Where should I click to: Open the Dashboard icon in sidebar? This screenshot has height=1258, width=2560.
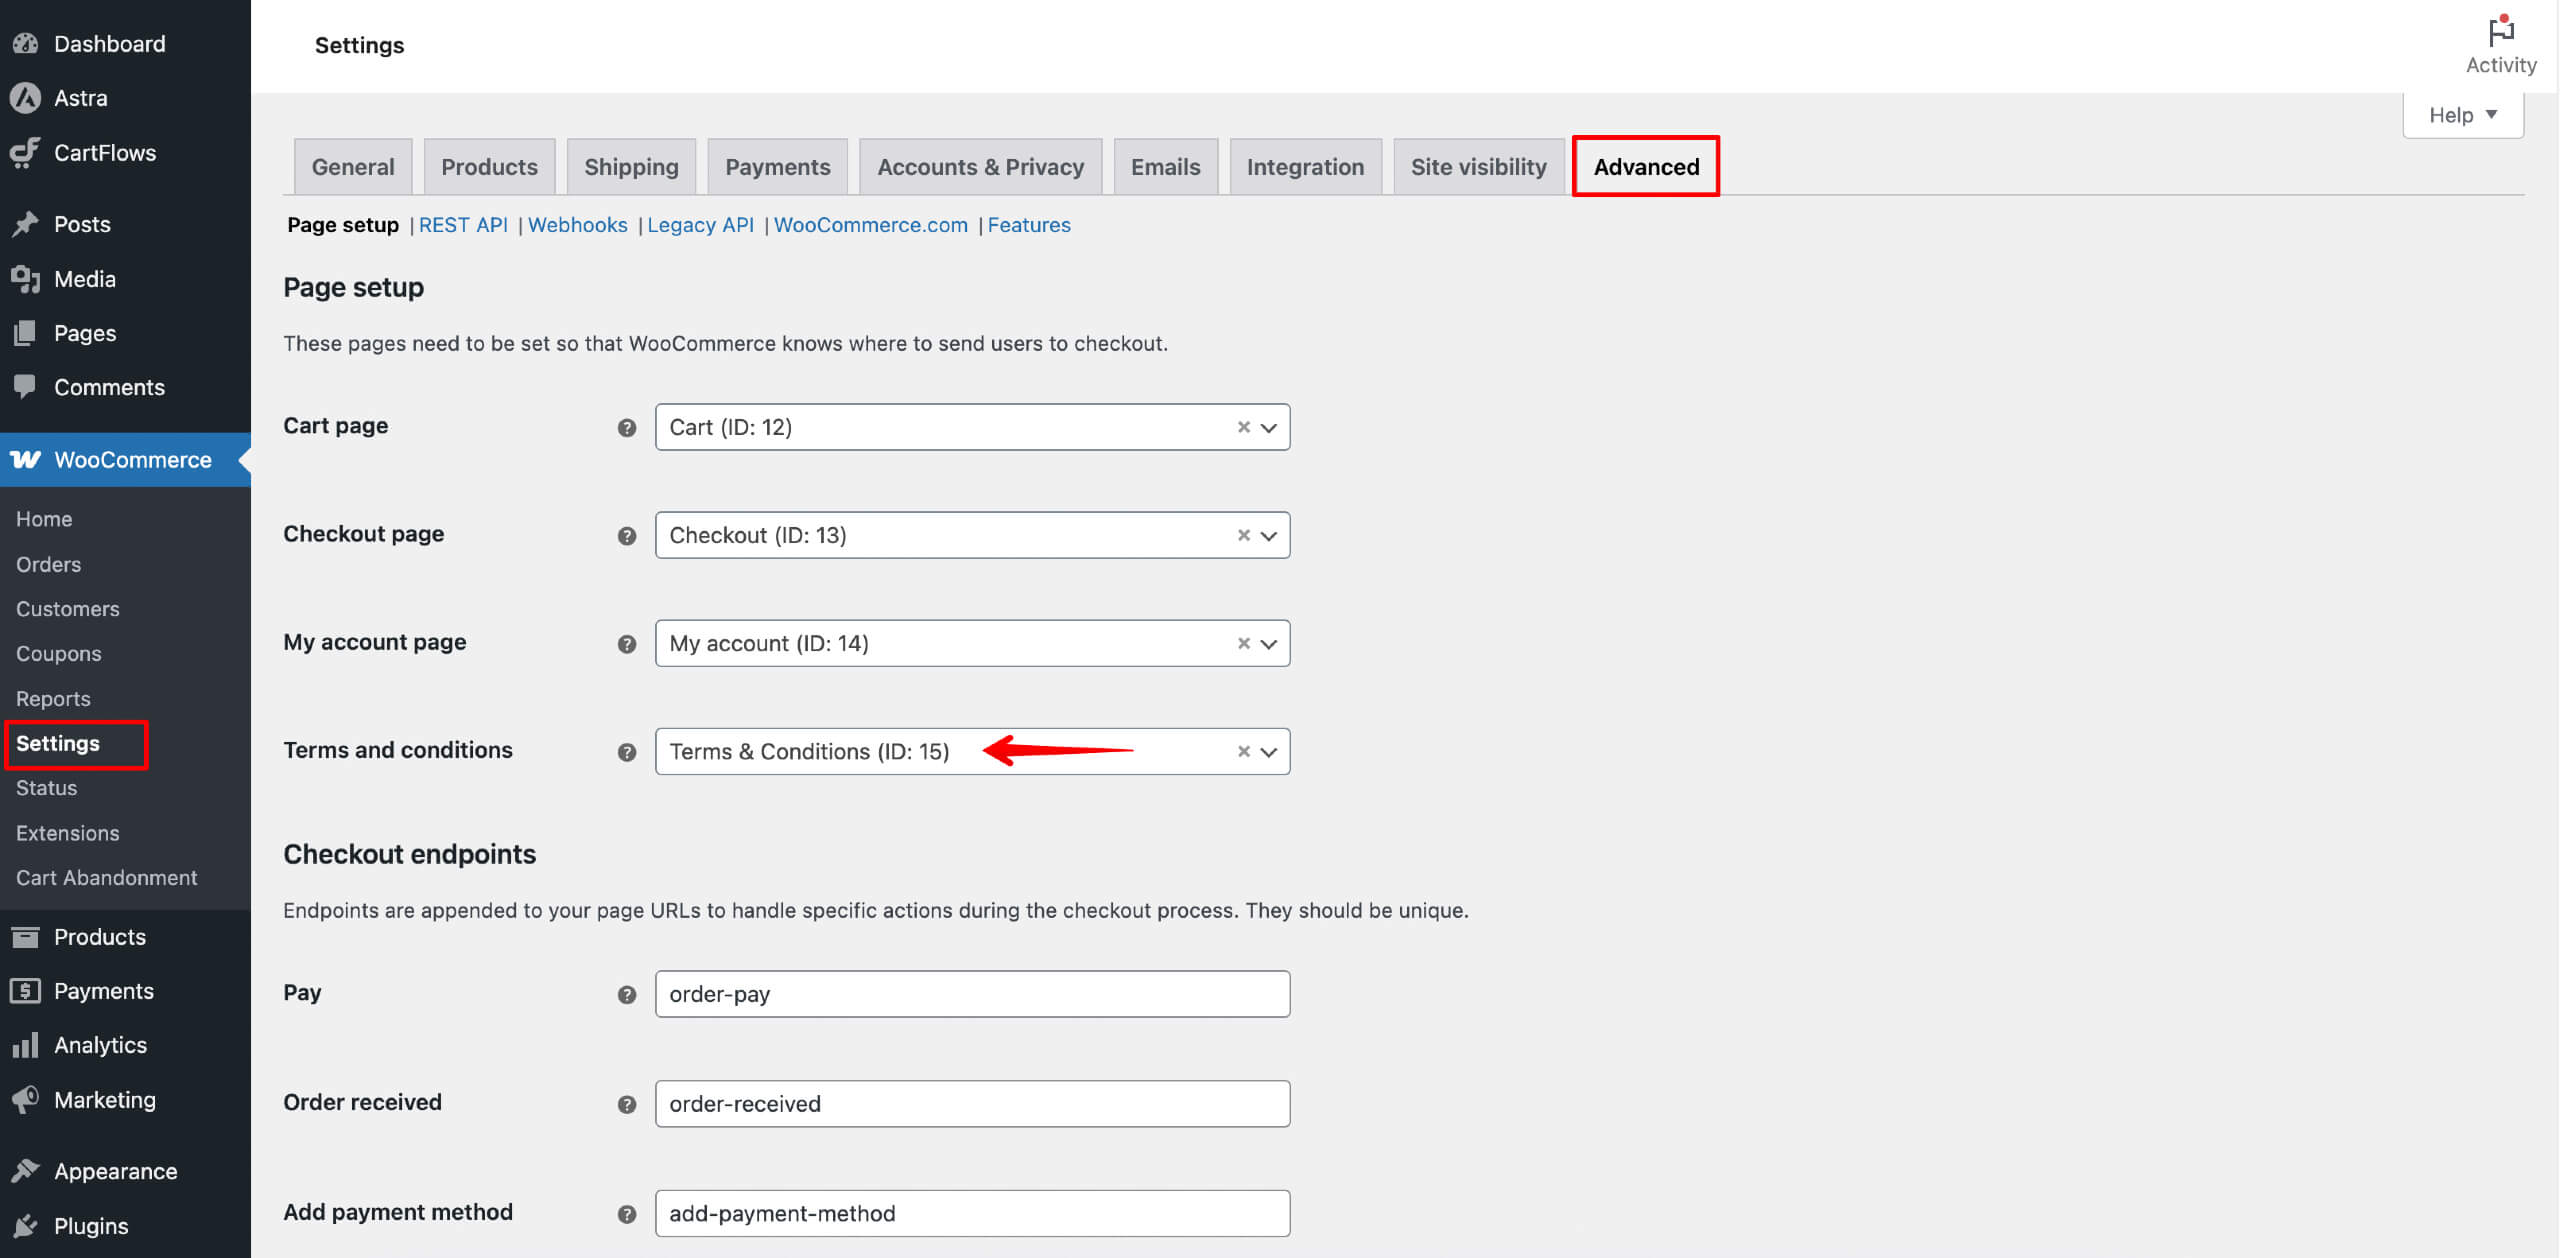[25, 44]
